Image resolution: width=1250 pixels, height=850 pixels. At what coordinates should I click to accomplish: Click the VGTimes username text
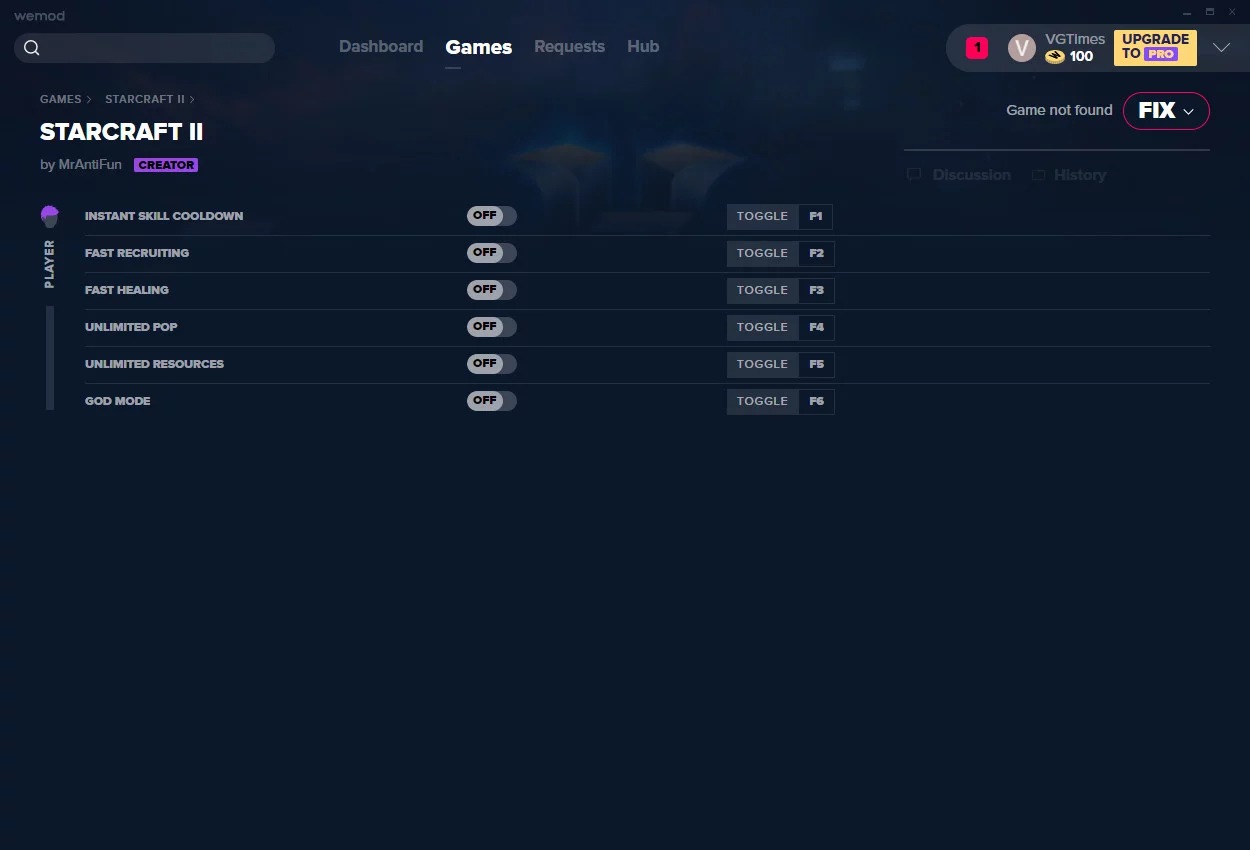tap(1075, 39)
